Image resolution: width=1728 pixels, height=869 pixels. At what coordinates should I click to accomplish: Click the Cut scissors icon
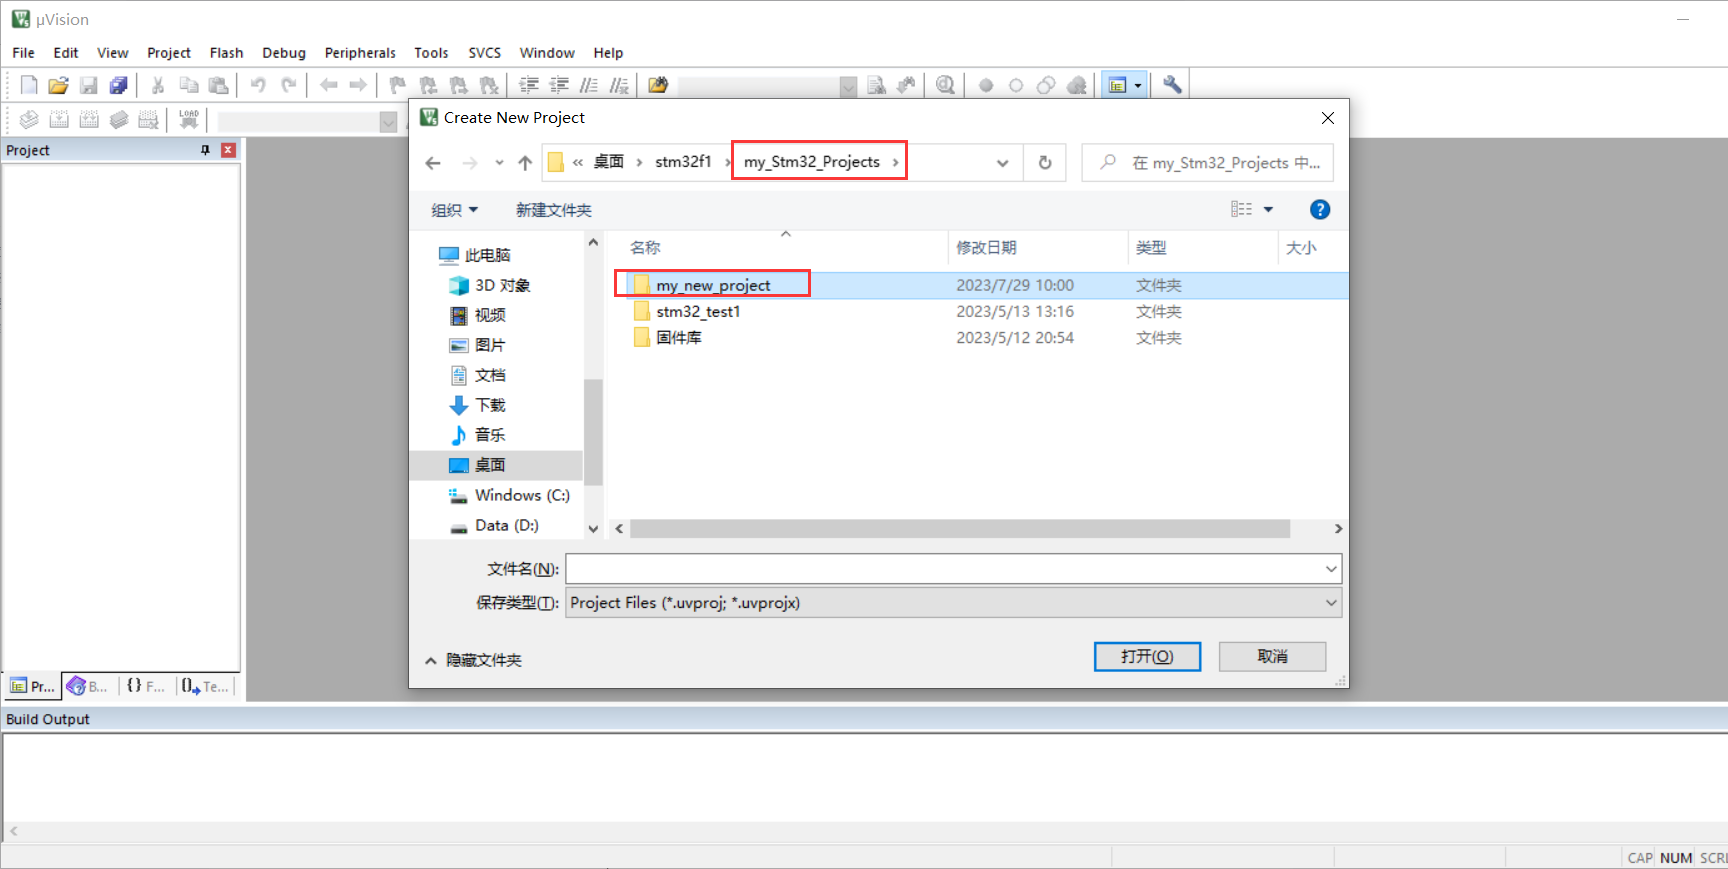(x=158, y=85)
